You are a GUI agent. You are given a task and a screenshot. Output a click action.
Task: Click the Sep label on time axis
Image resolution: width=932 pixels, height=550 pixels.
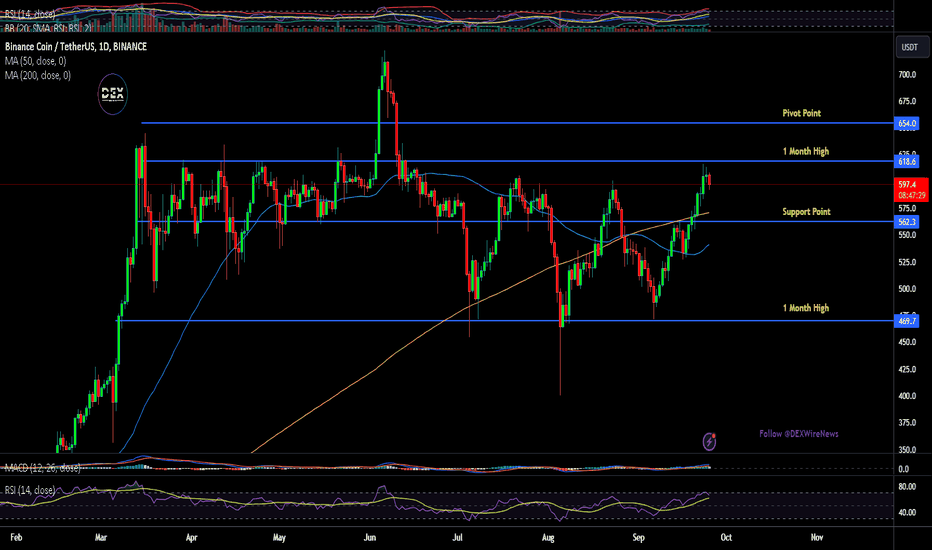coord(638,538)
